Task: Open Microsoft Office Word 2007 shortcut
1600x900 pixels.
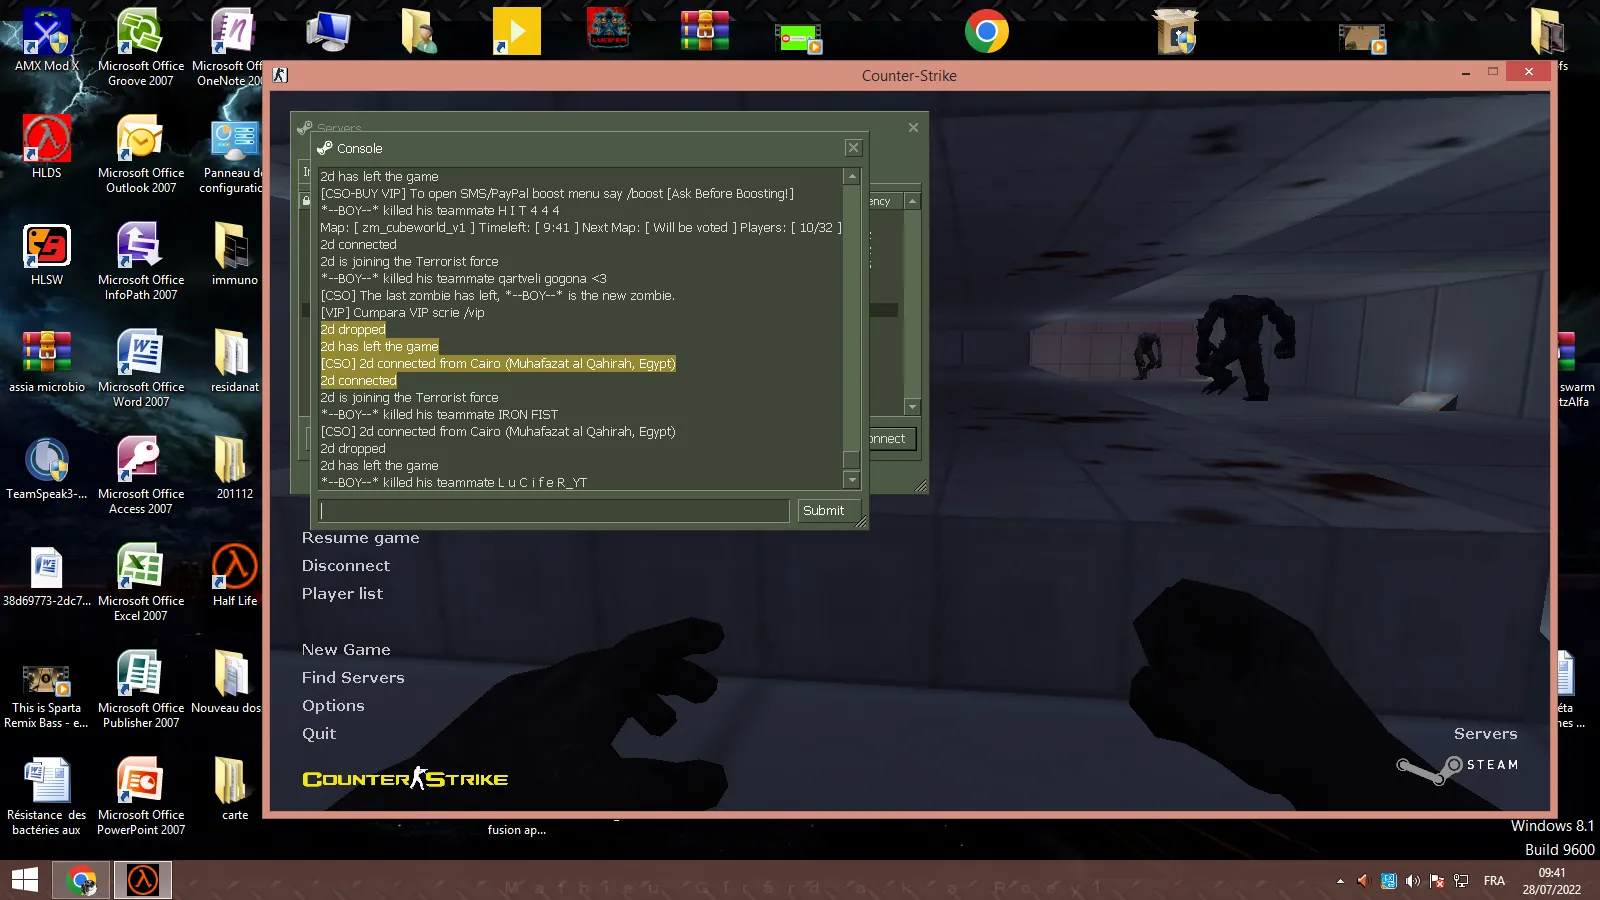Action: tap(141, 368)
